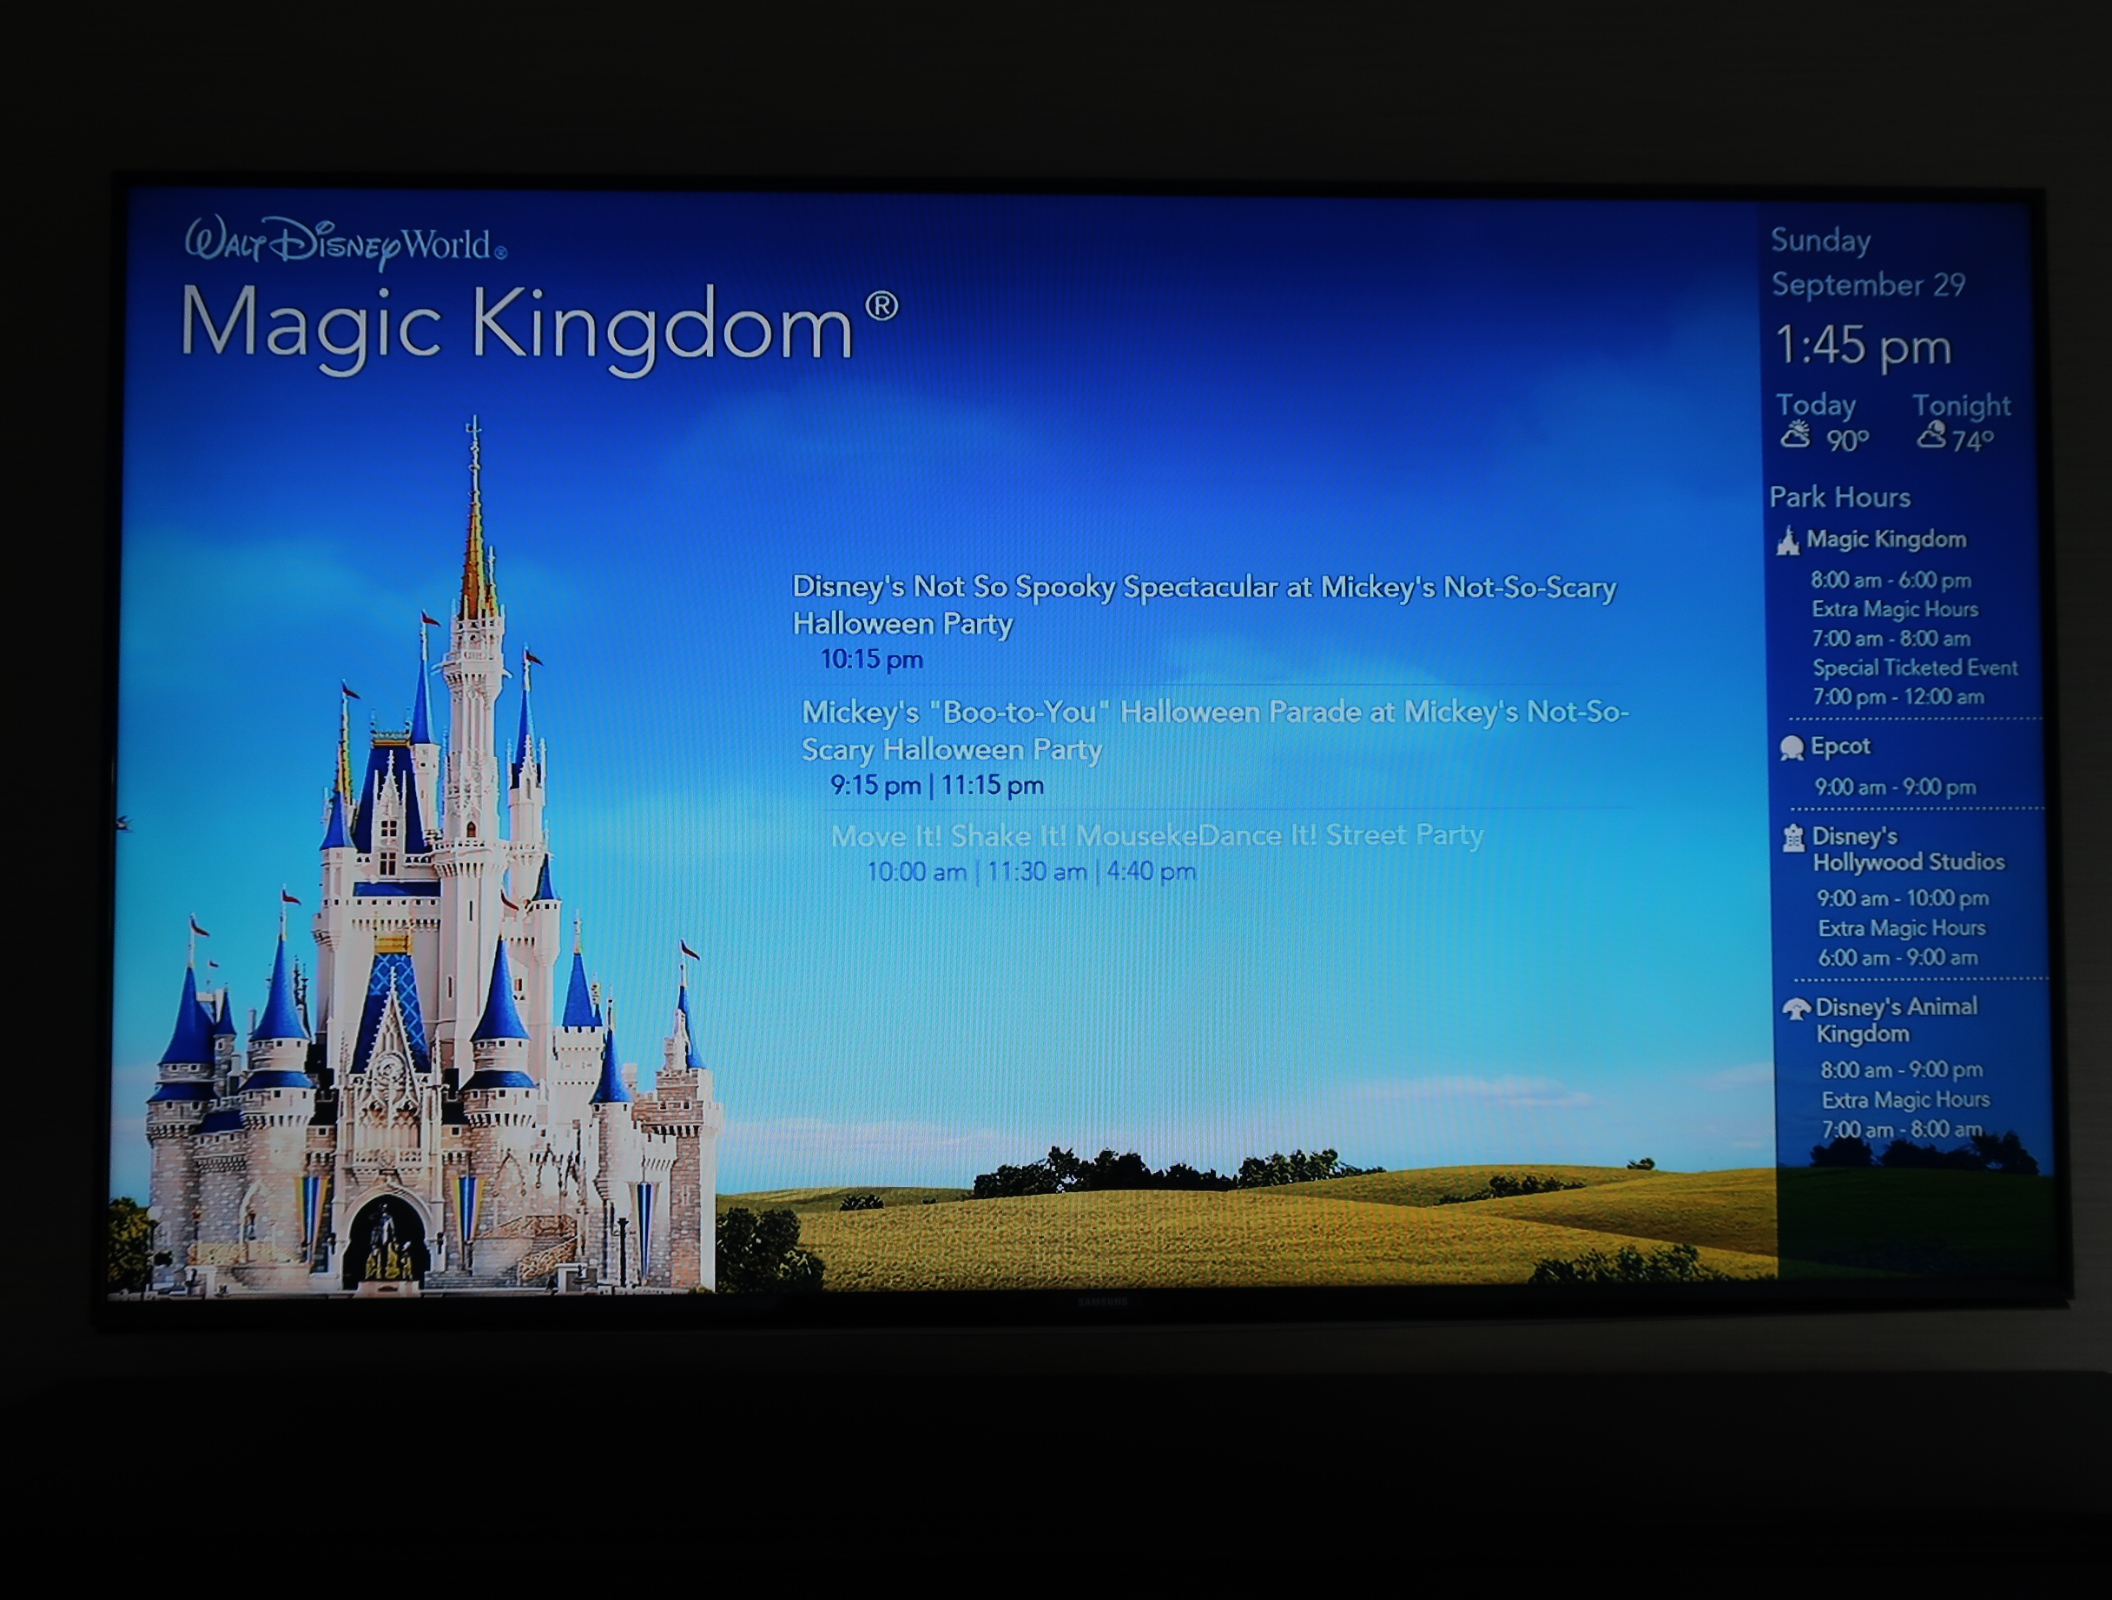Click the Epcot sphere icon

point(1791,748)
